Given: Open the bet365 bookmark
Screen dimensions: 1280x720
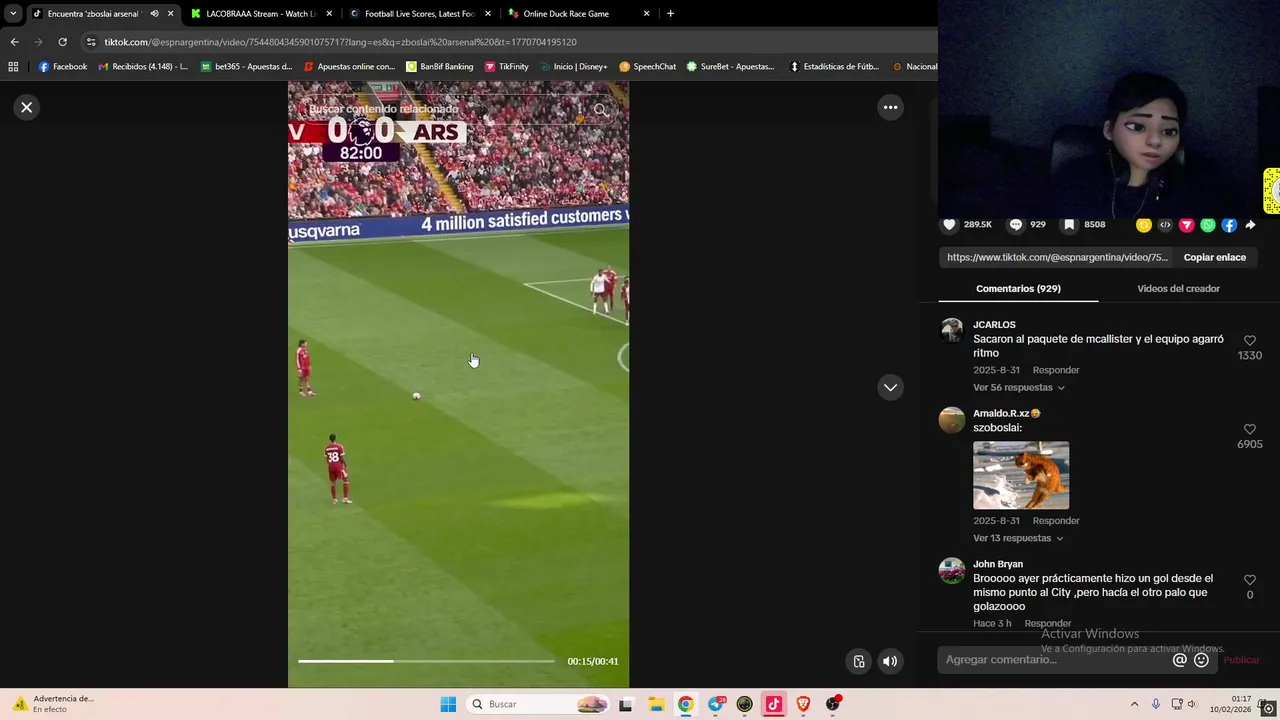Looking at the screenshot, I should [x=246, y=67].
